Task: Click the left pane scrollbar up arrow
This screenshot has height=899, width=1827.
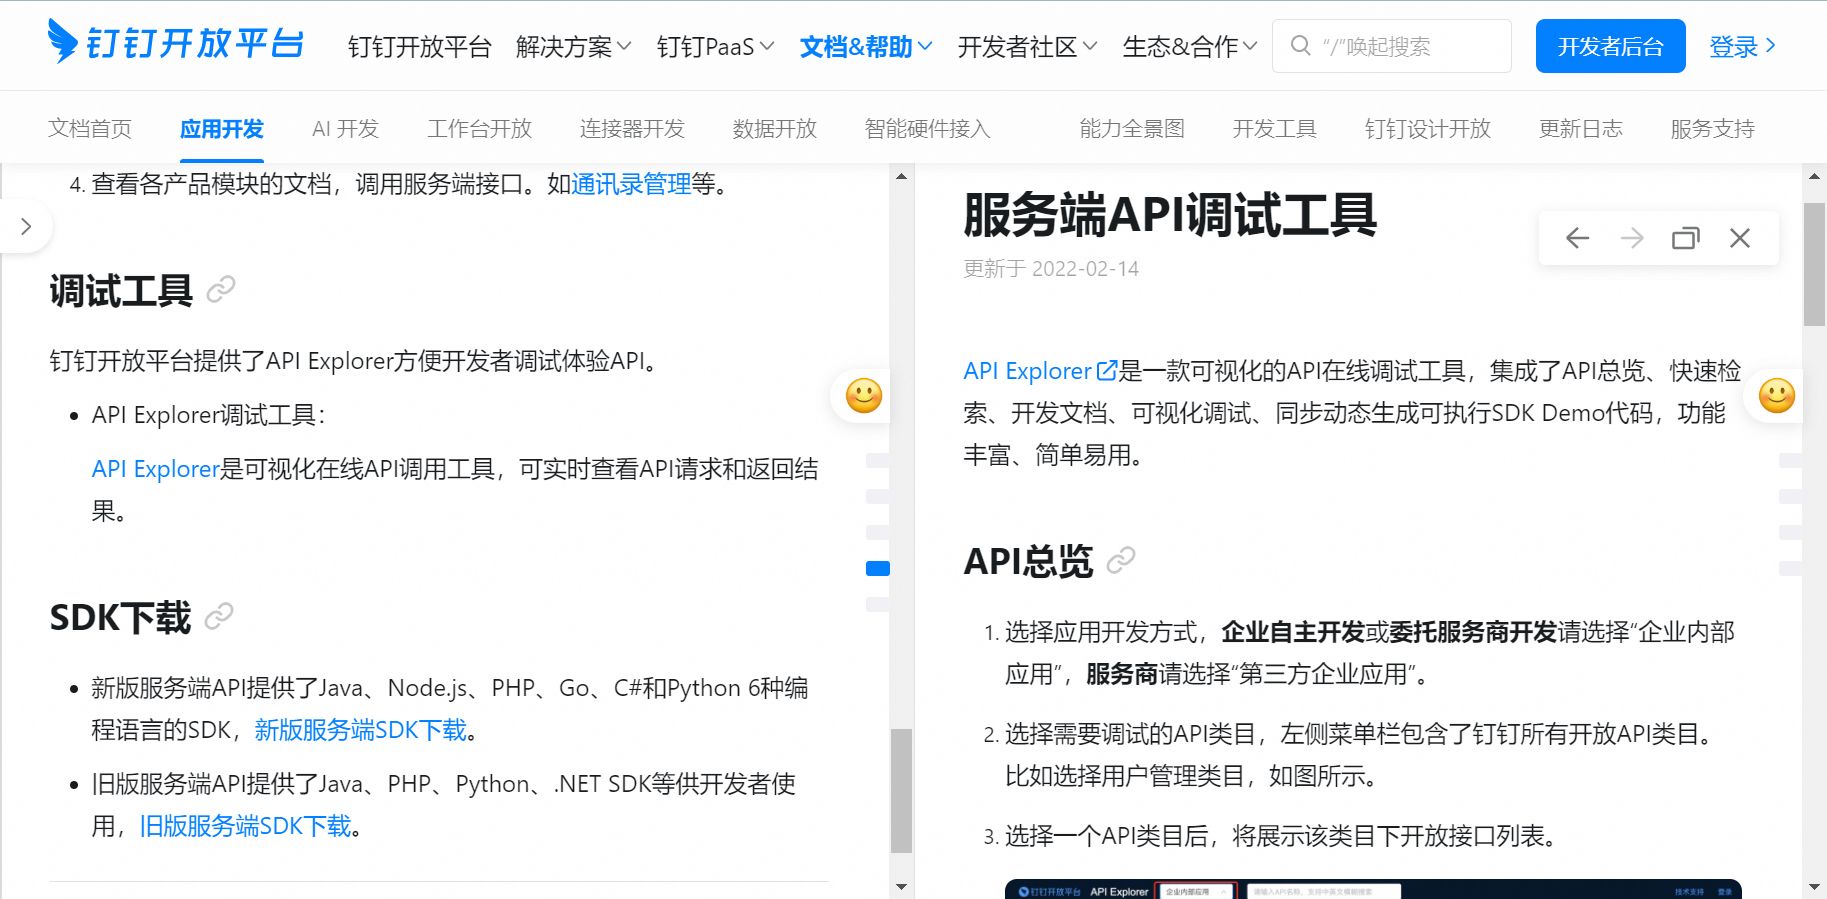Action: 901,176
